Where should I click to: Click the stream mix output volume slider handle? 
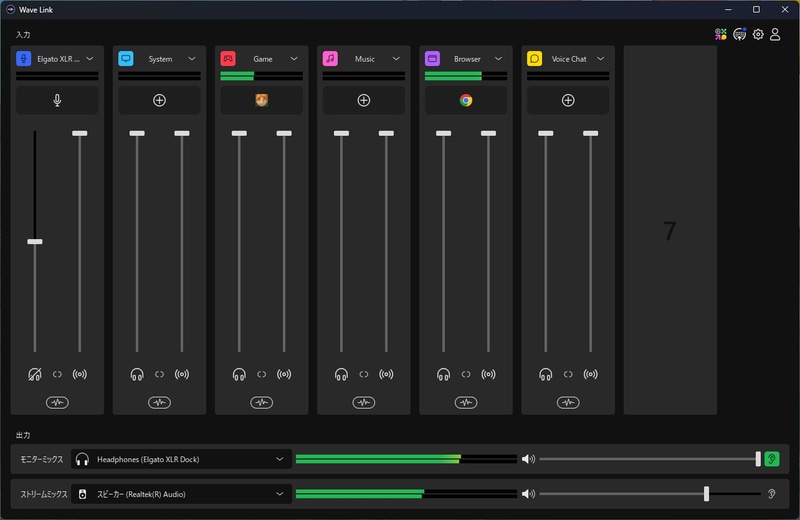tap(707, 493)
